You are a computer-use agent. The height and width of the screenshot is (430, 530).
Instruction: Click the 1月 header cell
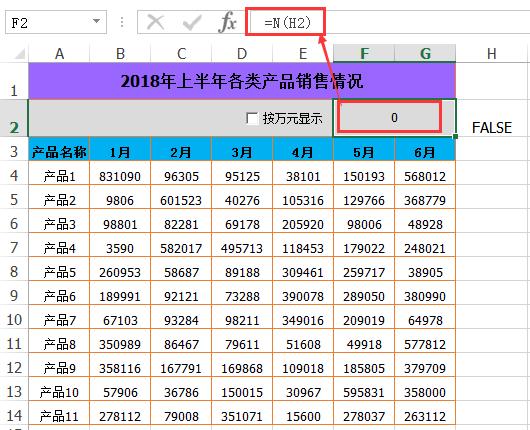pyautogui.click(x=120, y=149)
